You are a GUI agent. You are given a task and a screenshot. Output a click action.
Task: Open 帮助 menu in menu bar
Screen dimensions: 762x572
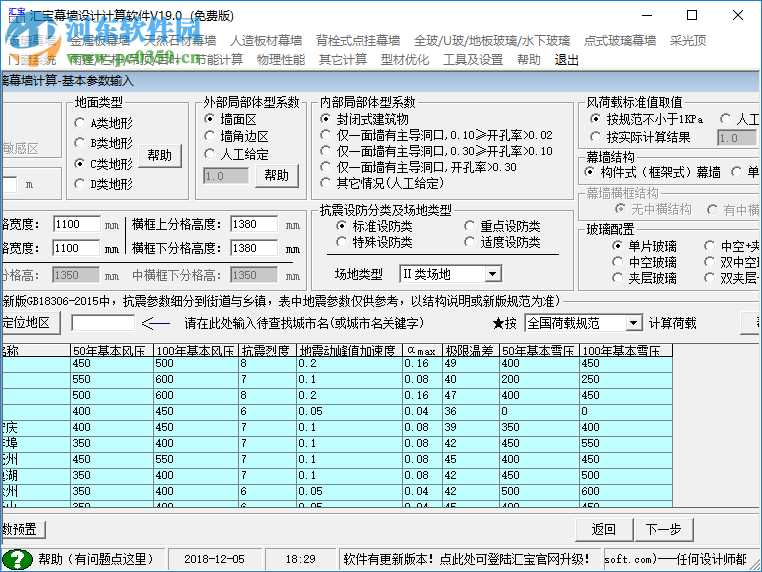click(x=529, y=59)
